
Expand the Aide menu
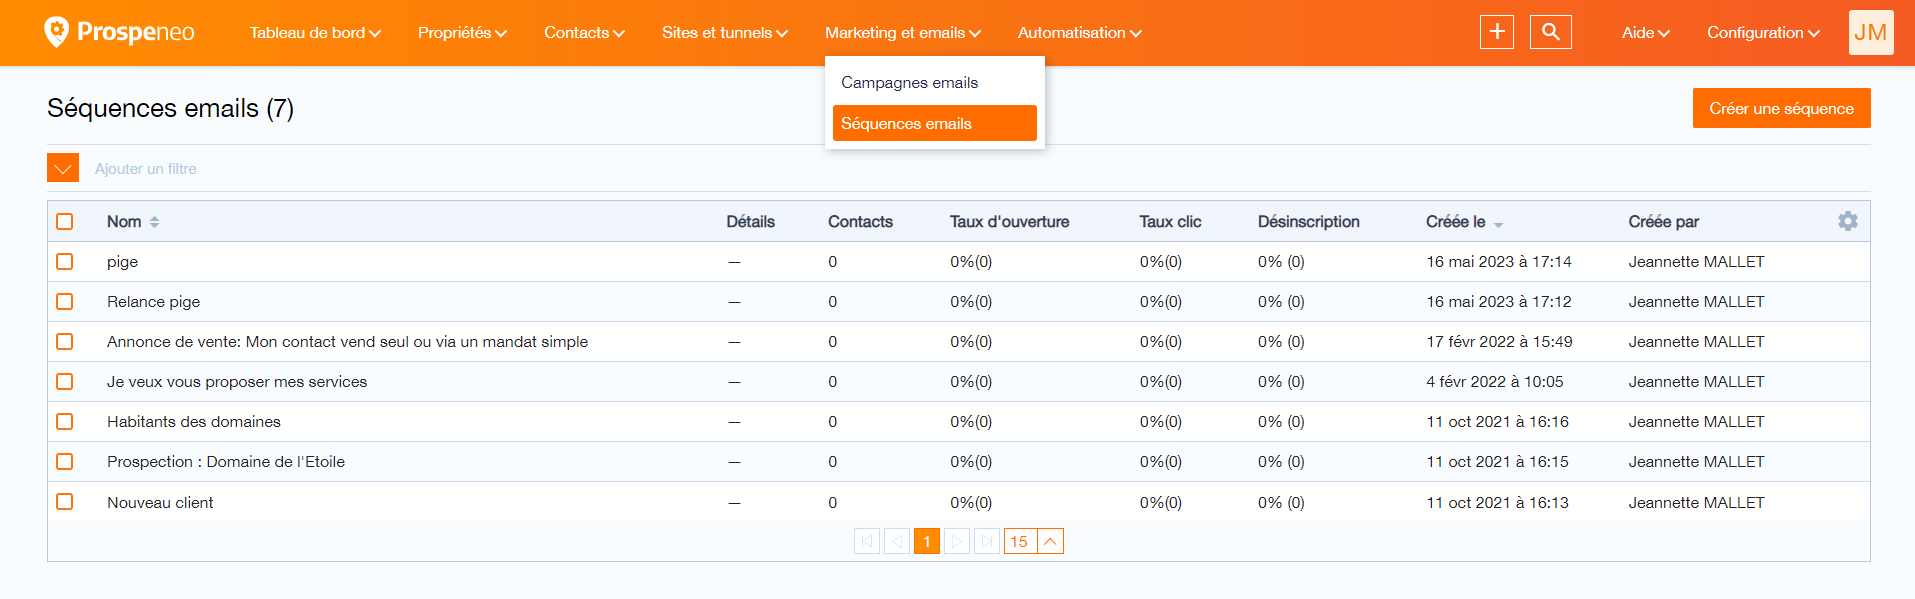coord(1645,33)
